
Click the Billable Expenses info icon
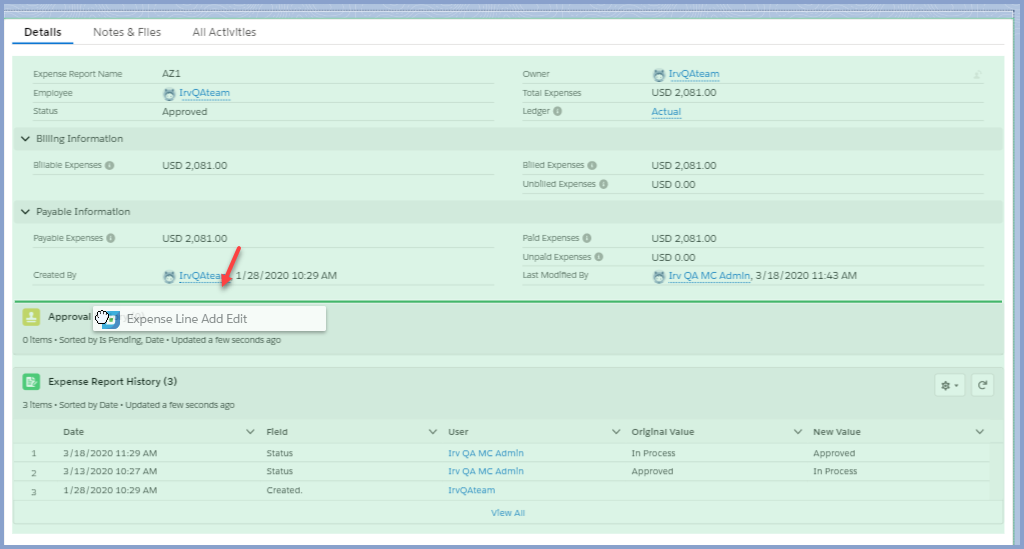tap(110, 165)
